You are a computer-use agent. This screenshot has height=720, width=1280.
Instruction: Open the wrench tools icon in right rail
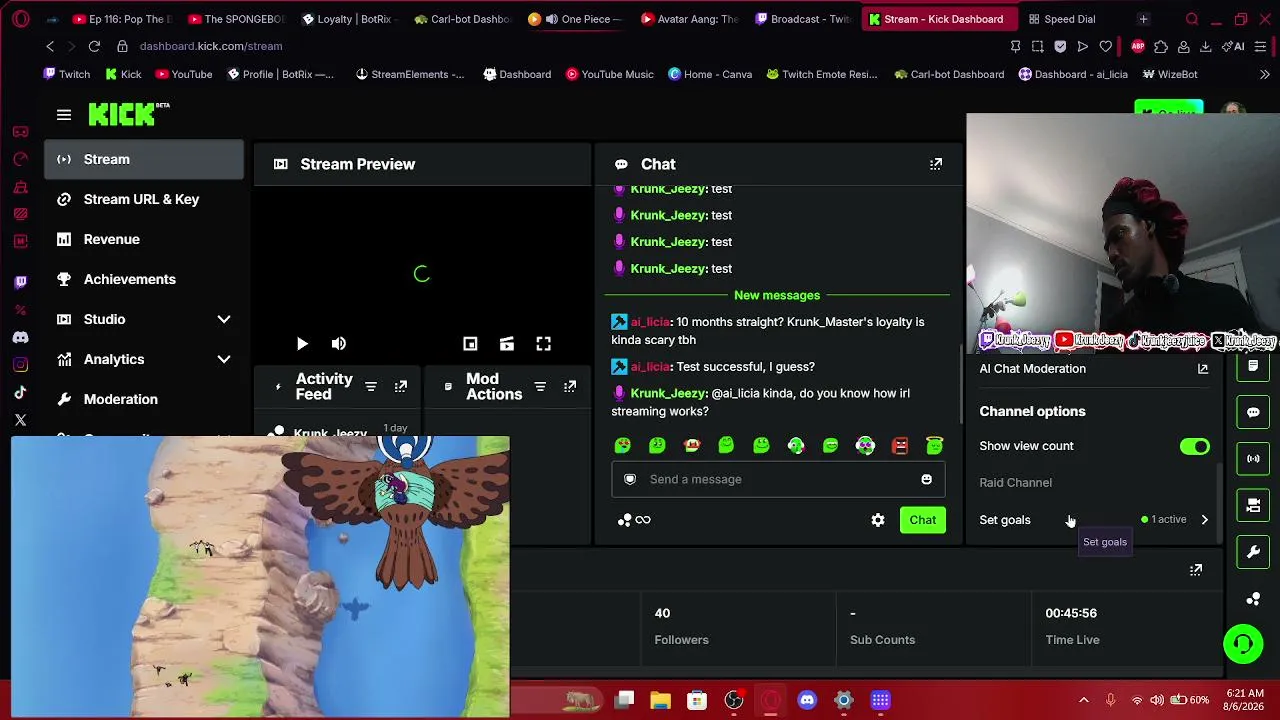[1253, 552]
